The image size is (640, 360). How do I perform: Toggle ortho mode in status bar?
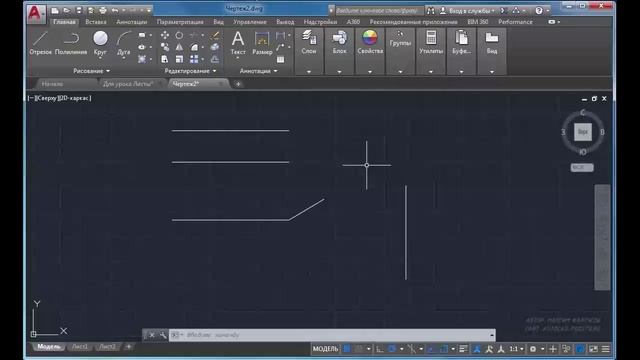[380, 349]
